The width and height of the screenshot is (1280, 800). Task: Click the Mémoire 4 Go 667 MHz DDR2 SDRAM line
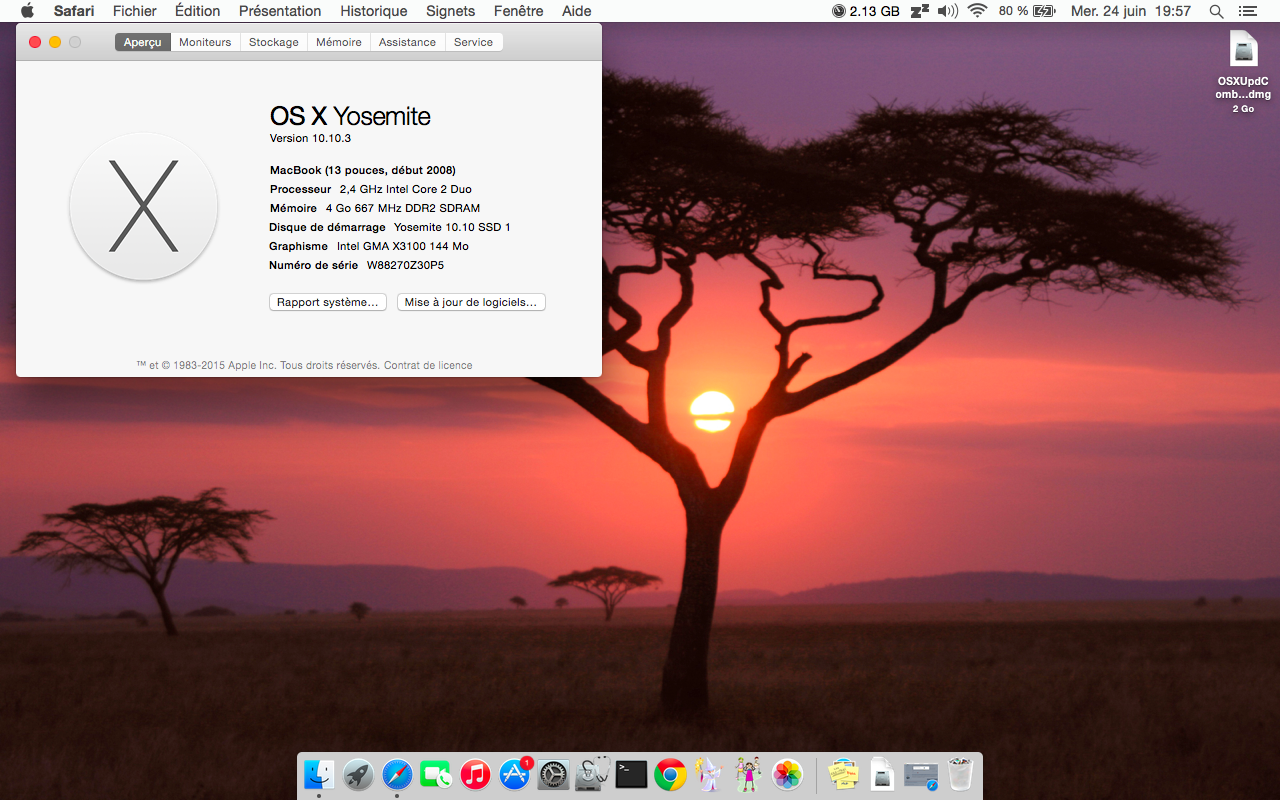pyautogui.click(x=375, y=208)
